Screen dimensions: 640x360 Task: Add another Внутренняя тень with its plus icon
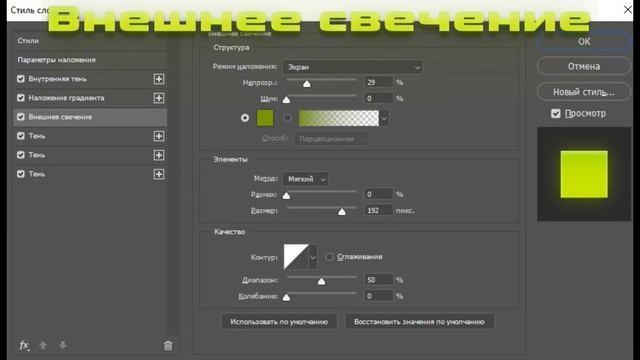click(159, 79)
